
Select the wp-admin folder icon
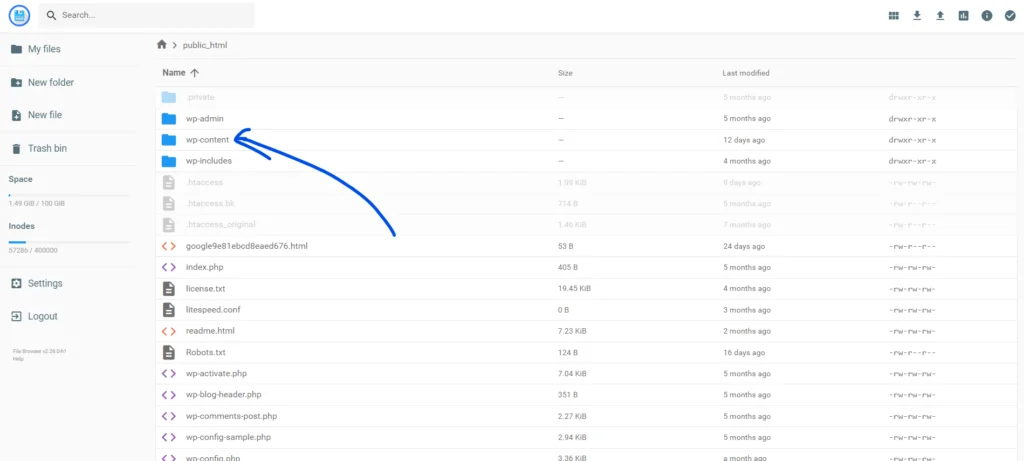click(x=169, y=119)
